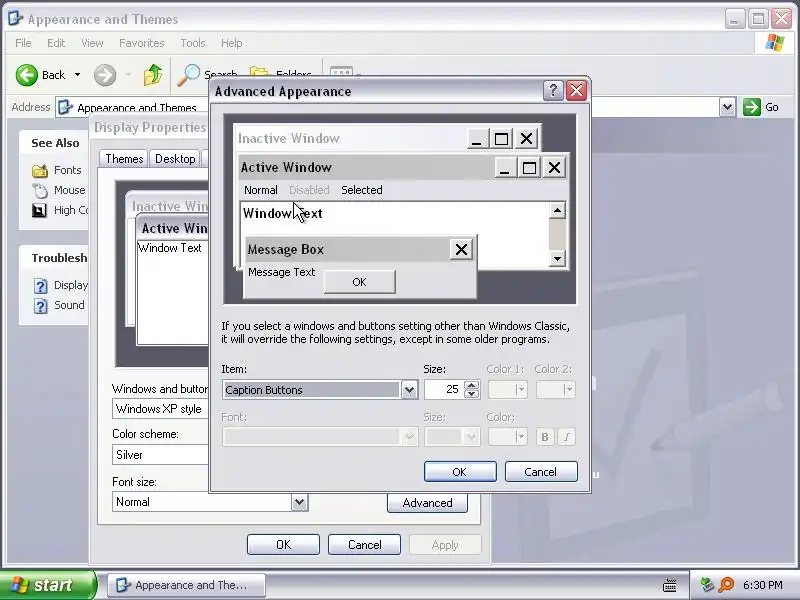Click the Start button
Image resolution: width=800 pixels, height=600 pixels.
coord(47,585)
